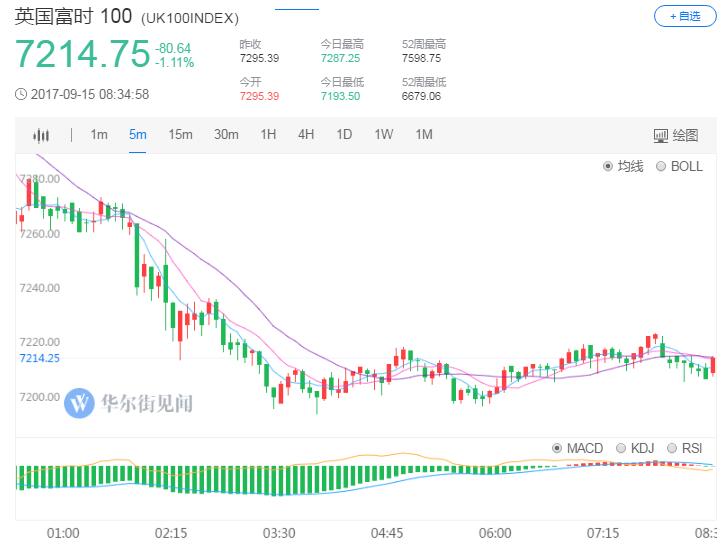Click the 52-week low value 6679.06
The image size is (724, 547).
point(422,96)
